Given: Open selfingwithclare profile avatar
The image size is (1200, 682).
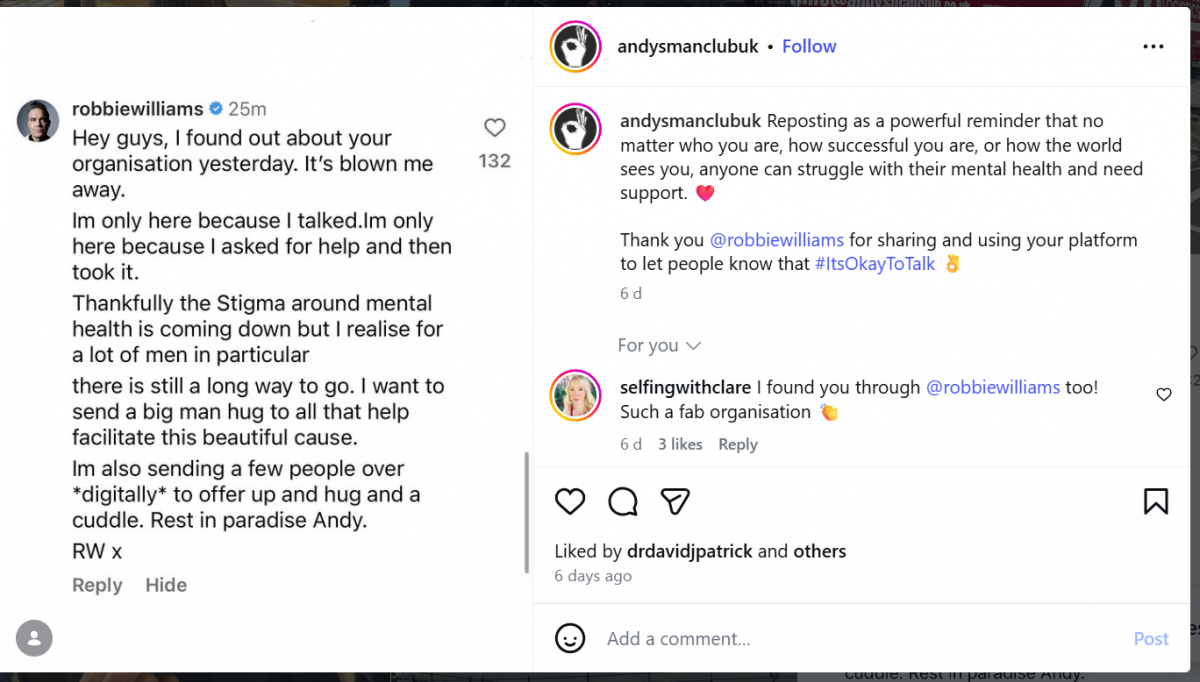Looking at the screenshot, I should (575, 396).
